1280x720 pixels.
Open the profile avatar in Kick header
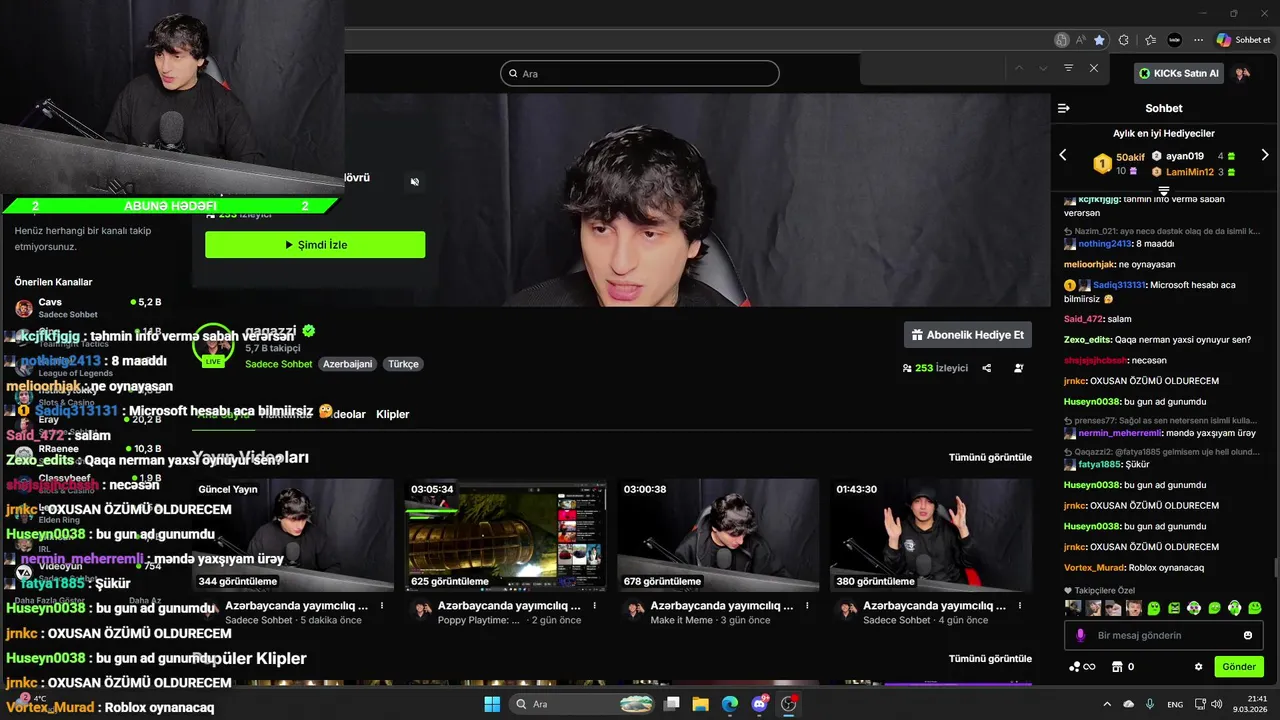(1242, 74)
